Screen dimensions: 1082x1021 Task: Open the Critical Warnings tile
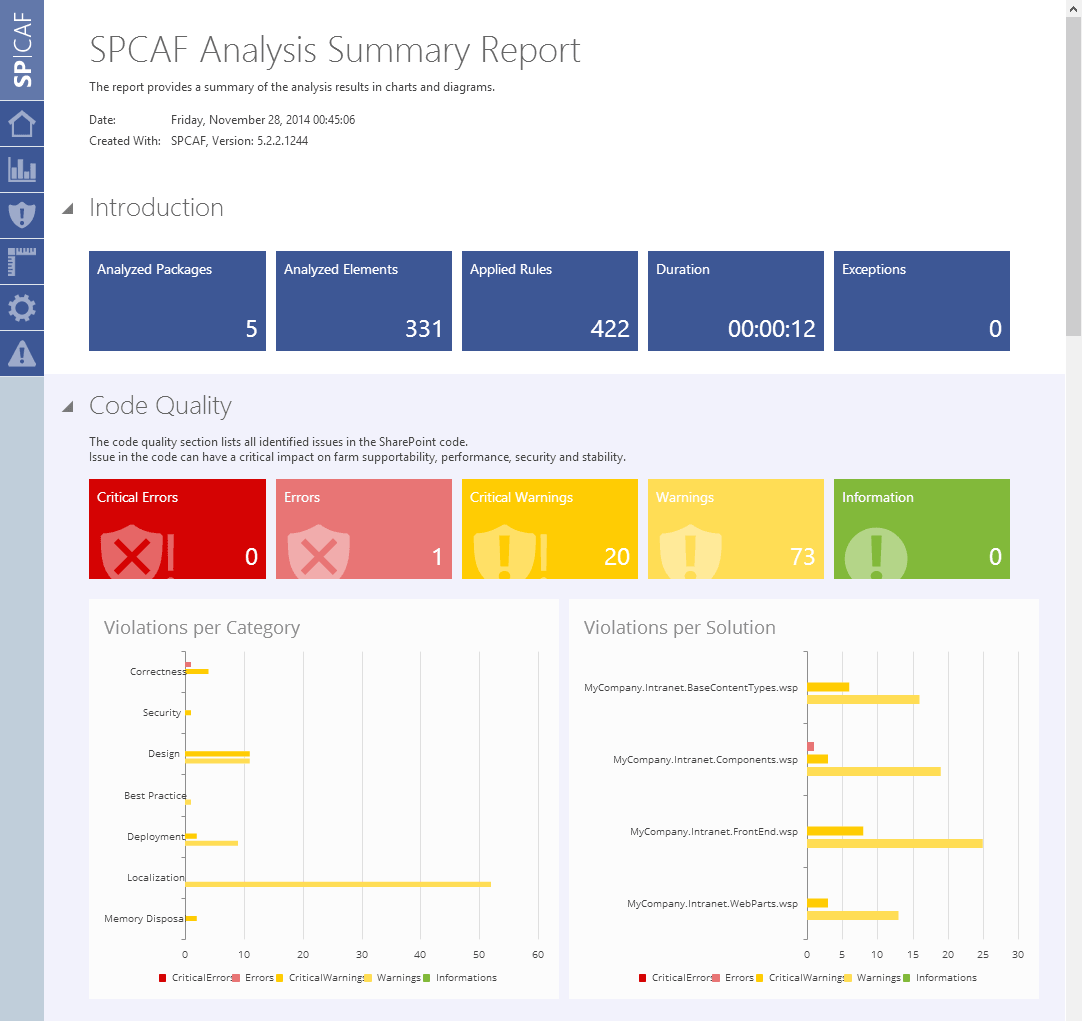(549, 529)
